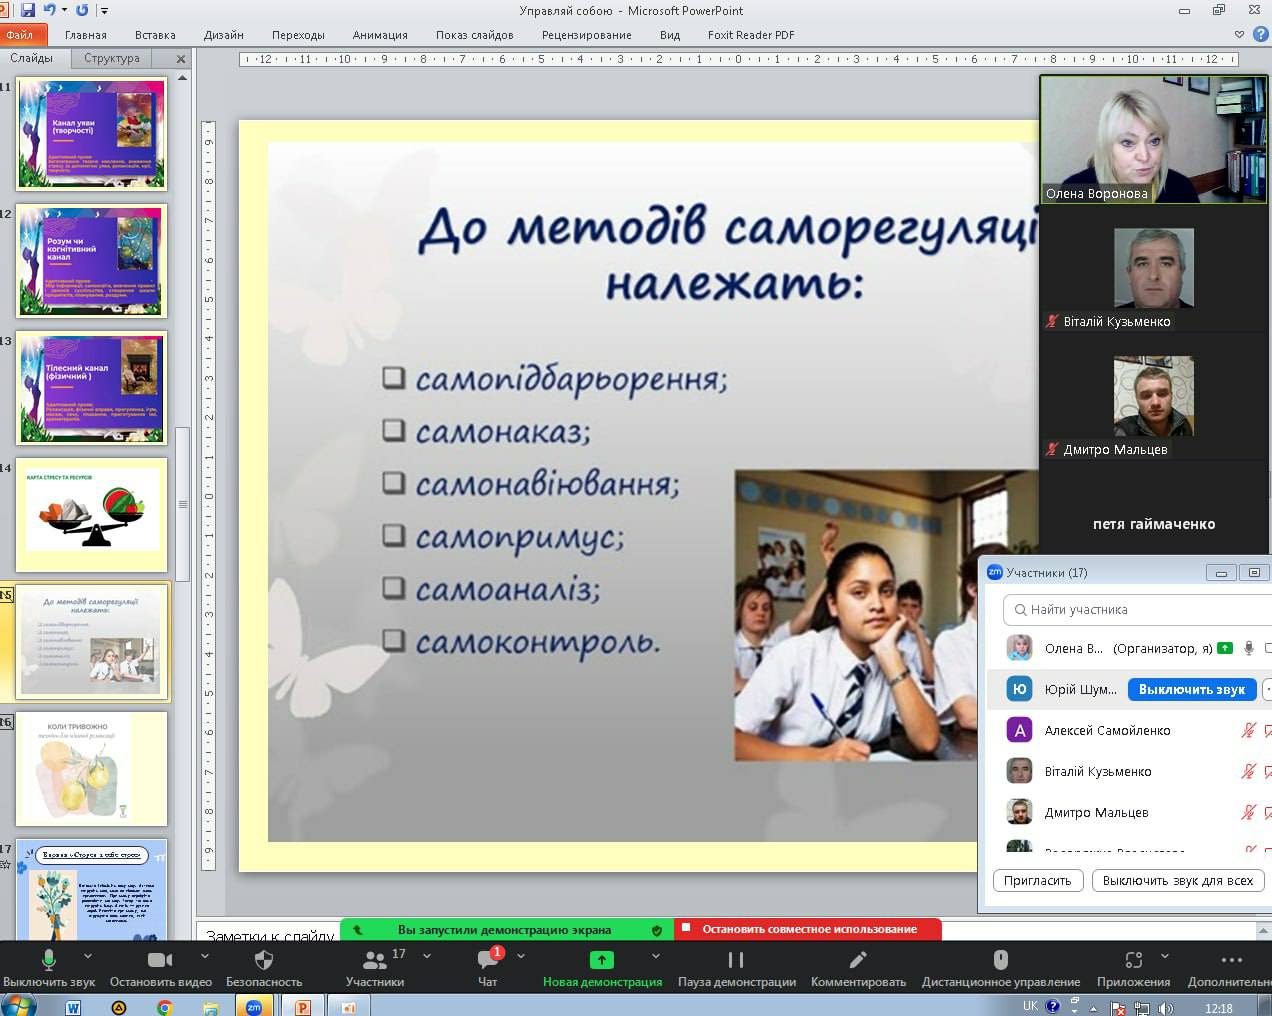
Task: Click the Save icon in quick access toolbar
Action: pyautogui.click(x=28, y=10)
